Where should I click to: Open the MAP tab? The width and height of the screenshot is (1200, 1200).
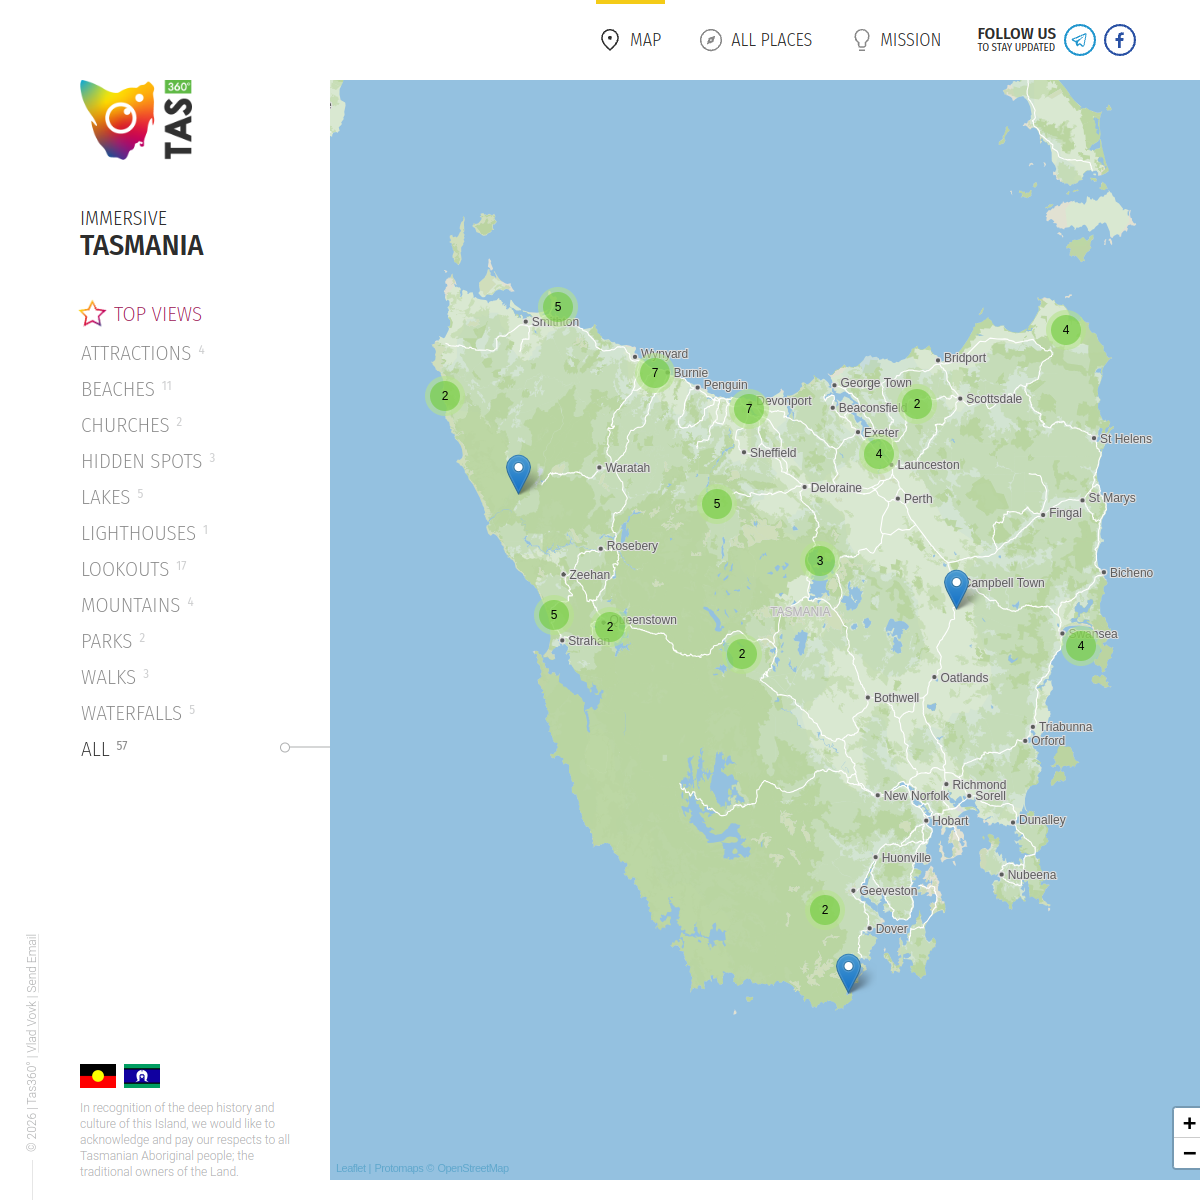point(630,40)
